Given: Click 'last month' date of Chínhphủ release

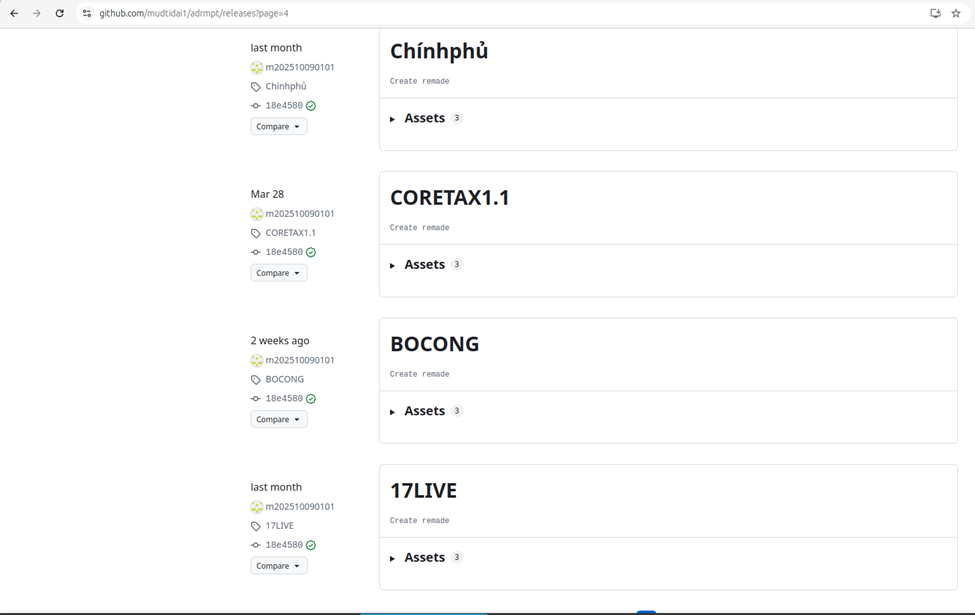Looking at the screenshot, I should [276, 48].
